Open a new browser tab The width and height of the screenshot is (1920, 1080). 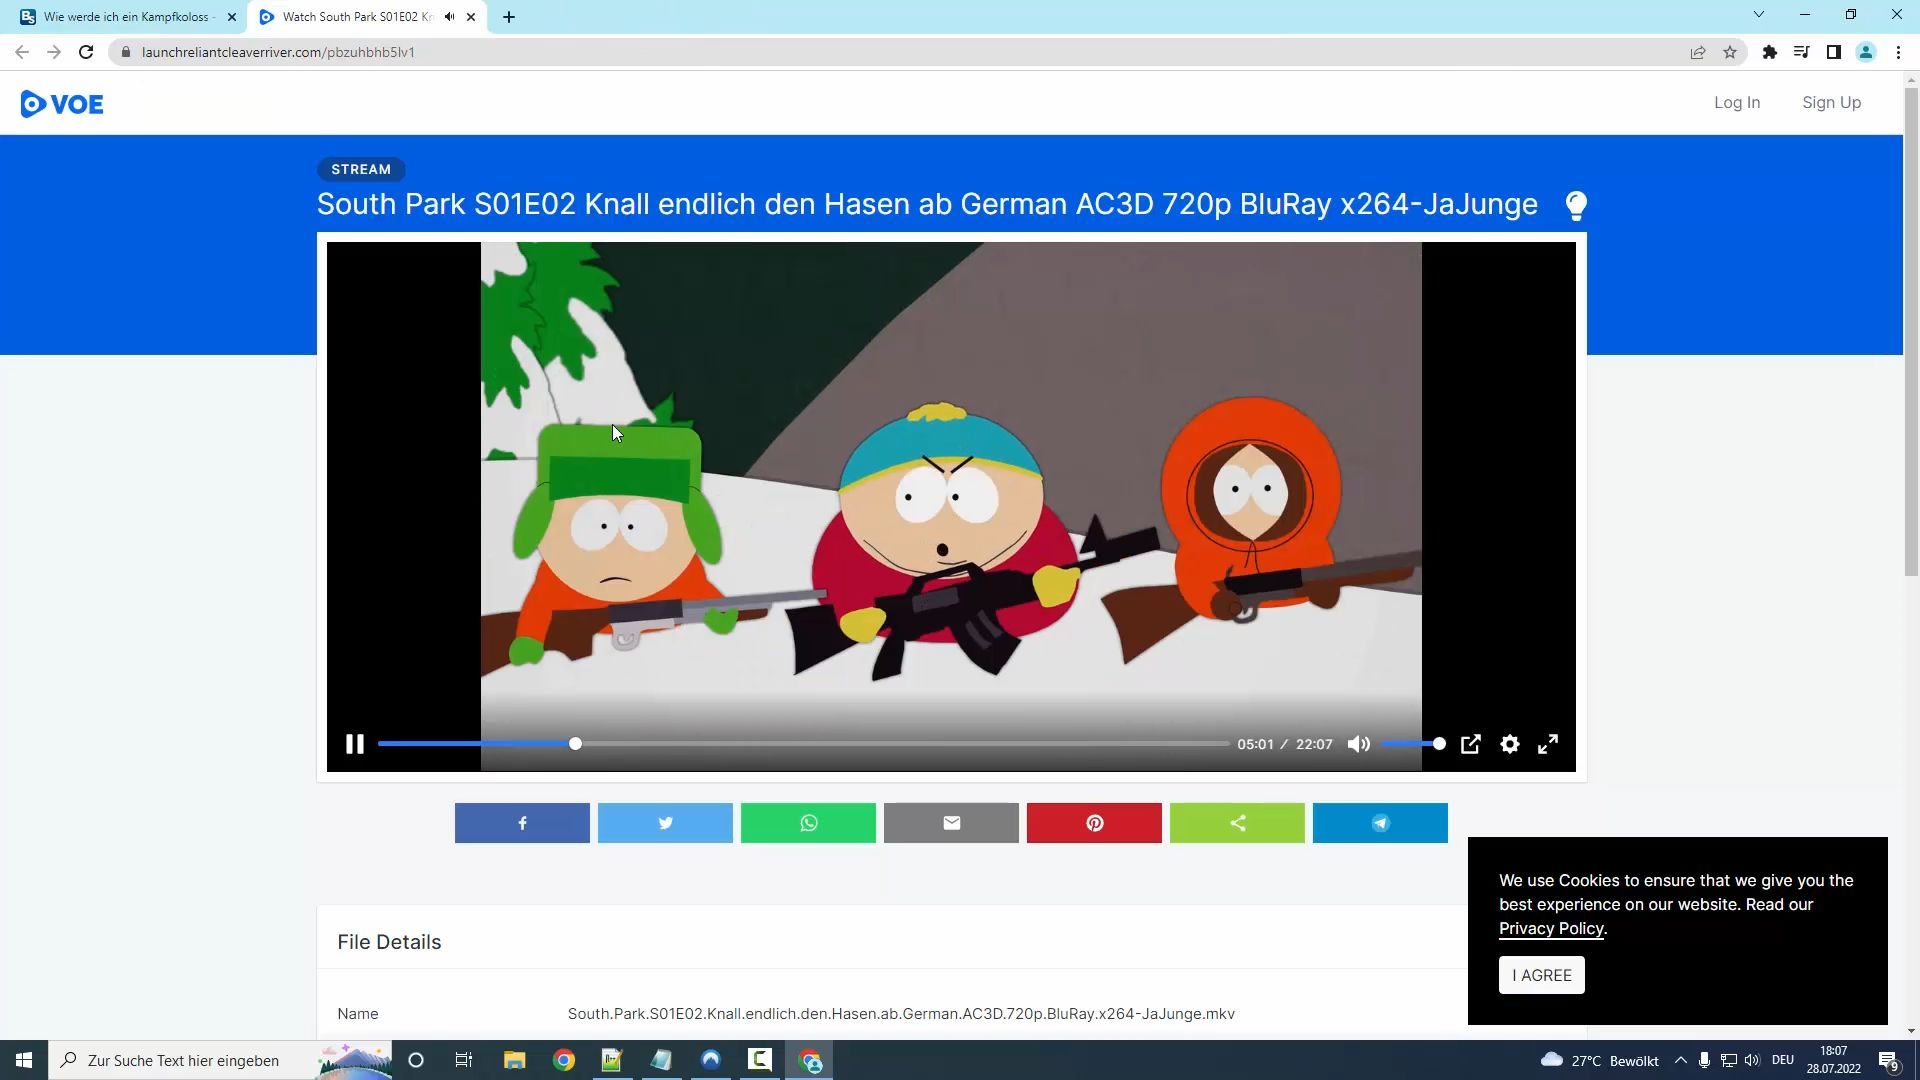coord(508,17)
